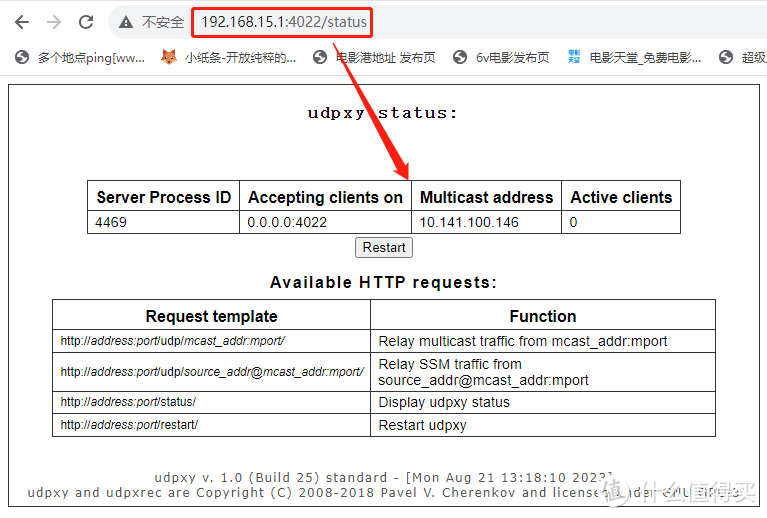This screenshot has width=767, height=518.
Task: Click the Restart button
Action: pyautogui.click(x=384, y=248)
